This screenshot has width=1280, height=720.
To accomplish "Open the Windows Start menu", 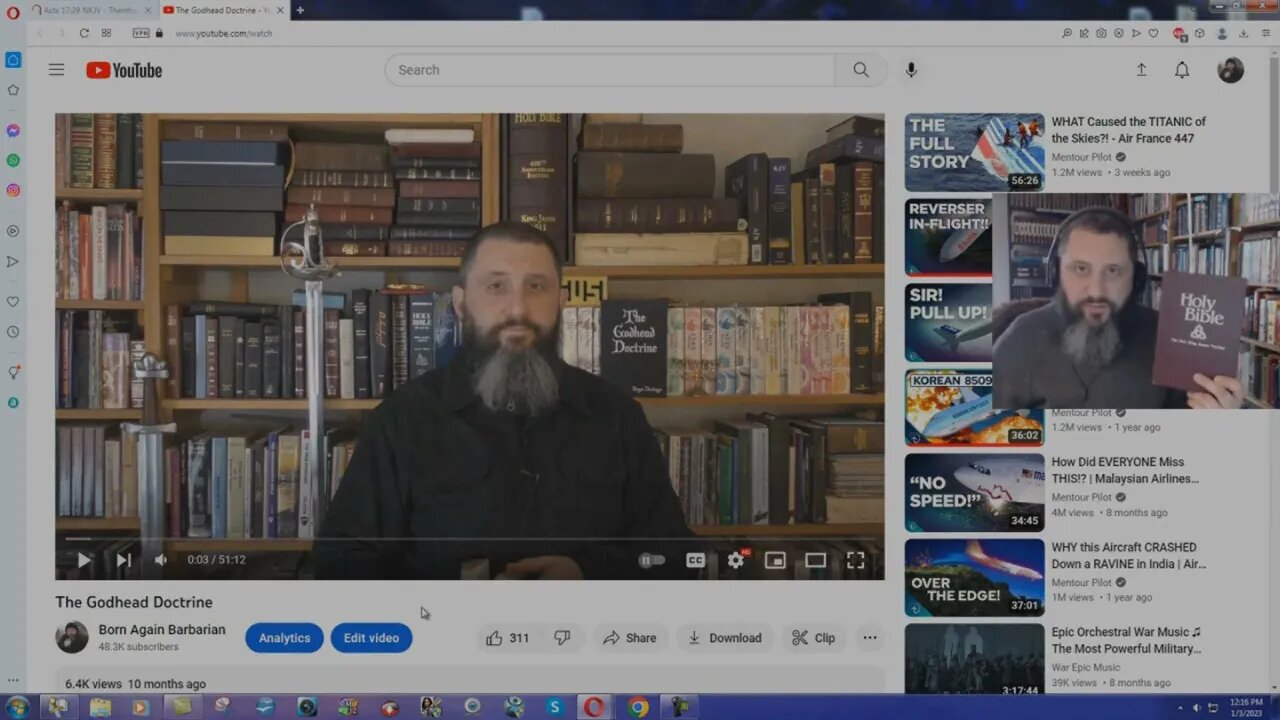I will [17, 707].
